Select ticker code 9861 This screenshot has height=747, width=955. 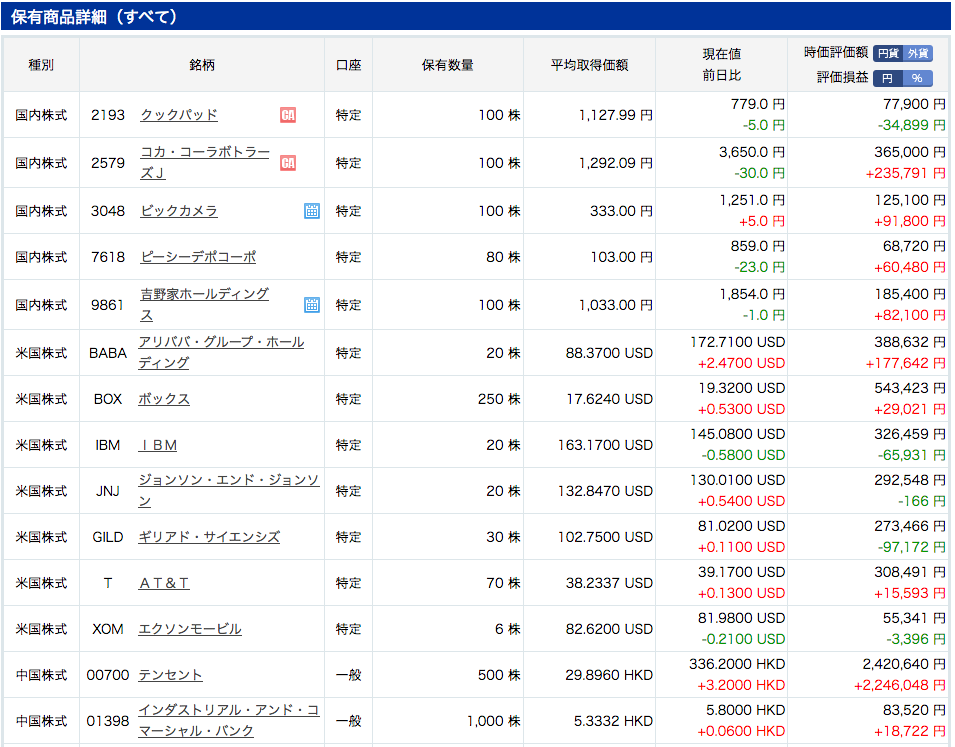[x=108, y=305]
